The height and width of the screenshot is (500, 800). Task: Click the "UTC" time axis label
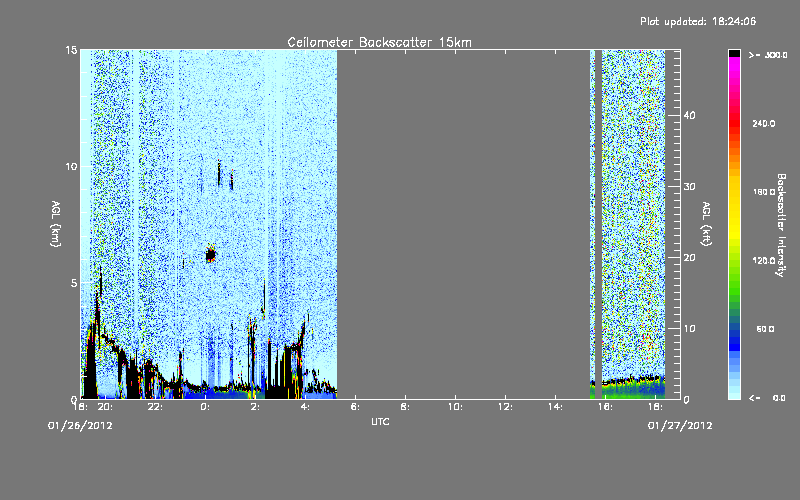click(380, 421)
